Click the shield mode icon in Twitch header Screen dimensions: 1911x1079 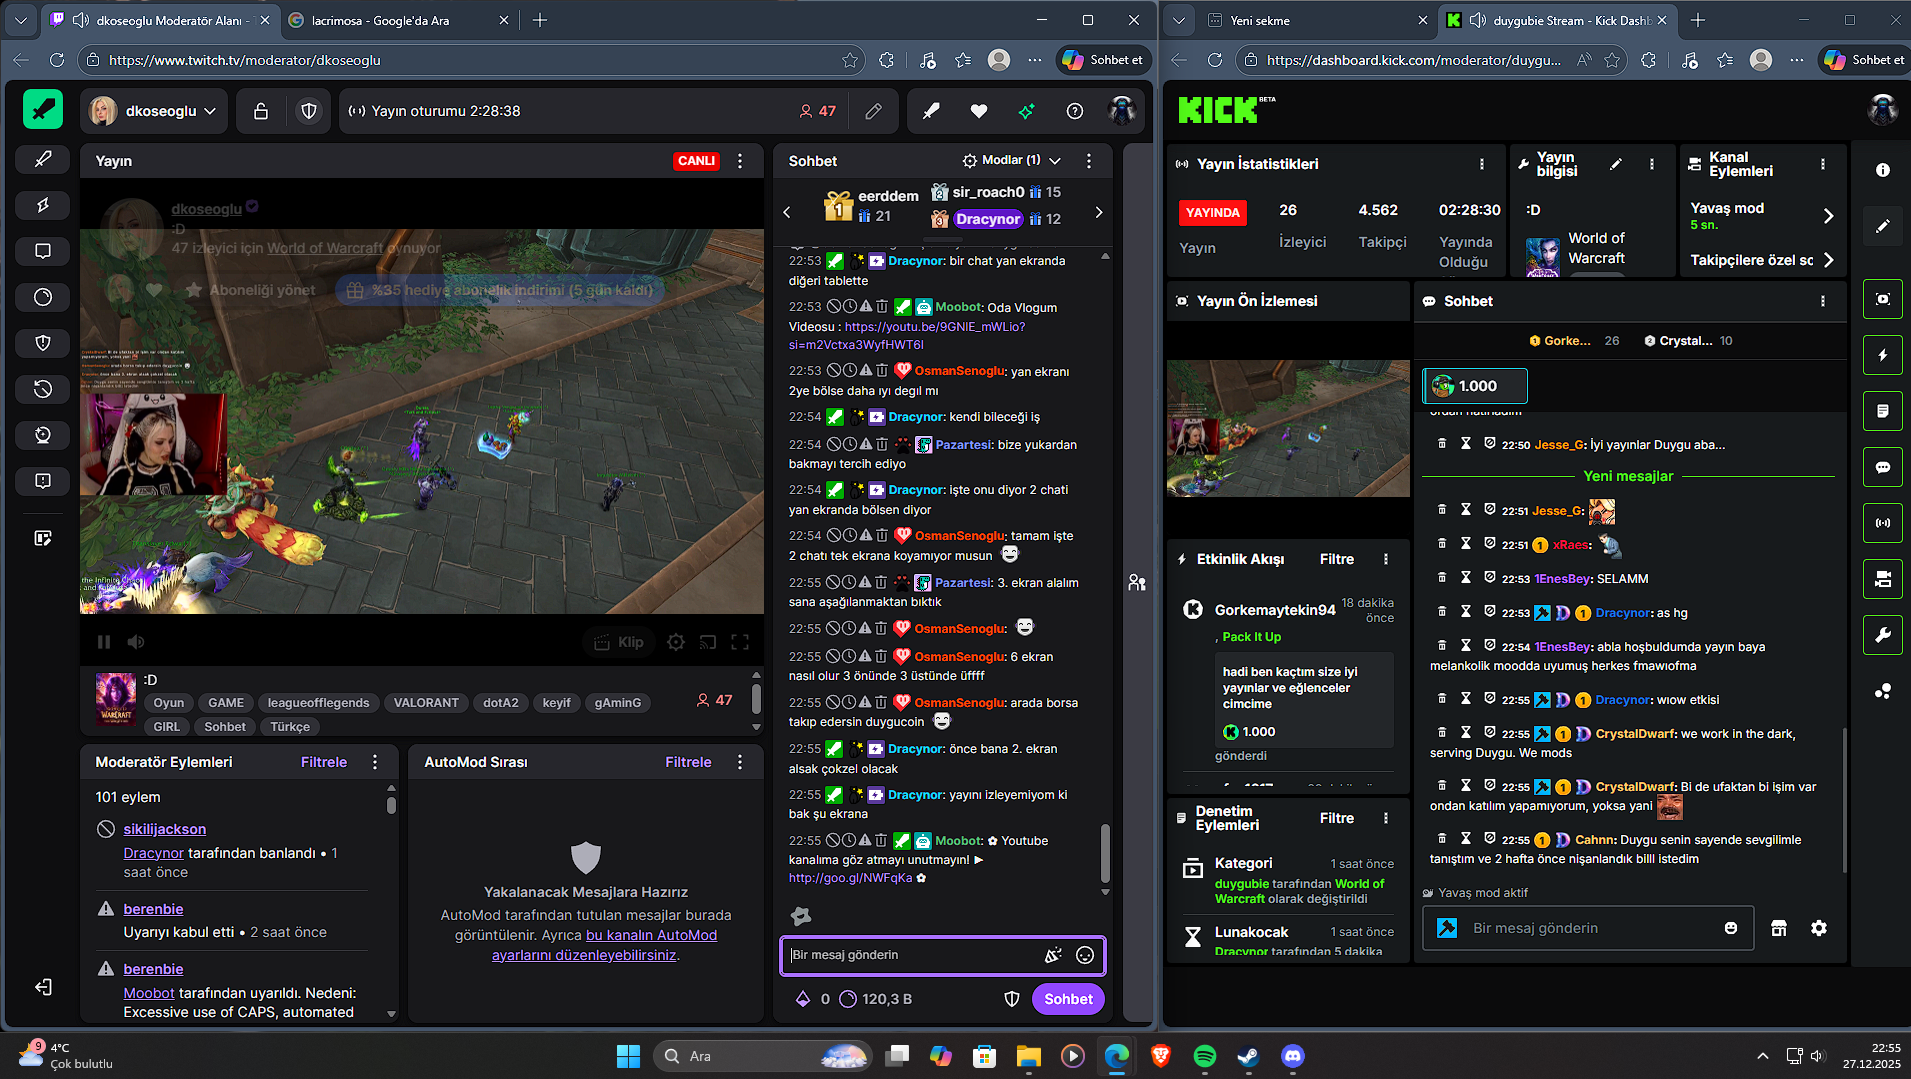(x=309, y=111)
